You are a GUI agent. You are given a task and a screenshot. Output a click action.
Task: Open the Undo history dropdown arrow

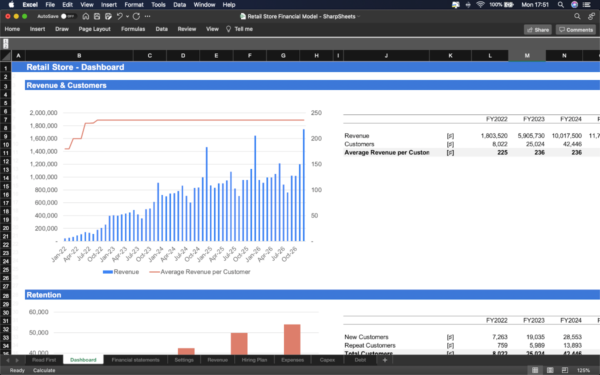pos(127,16)
